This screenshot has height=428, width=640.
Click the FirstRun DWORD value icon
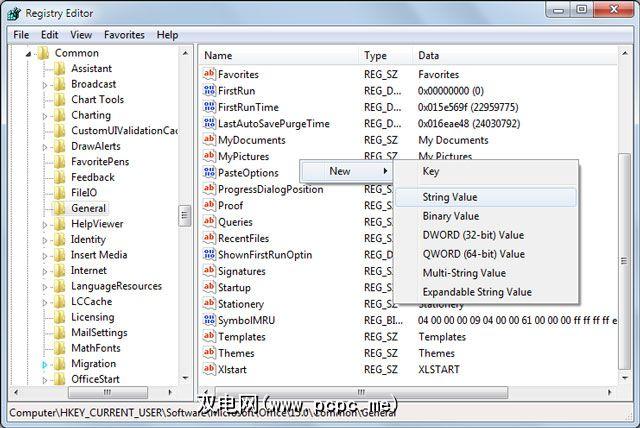[209, 90]
